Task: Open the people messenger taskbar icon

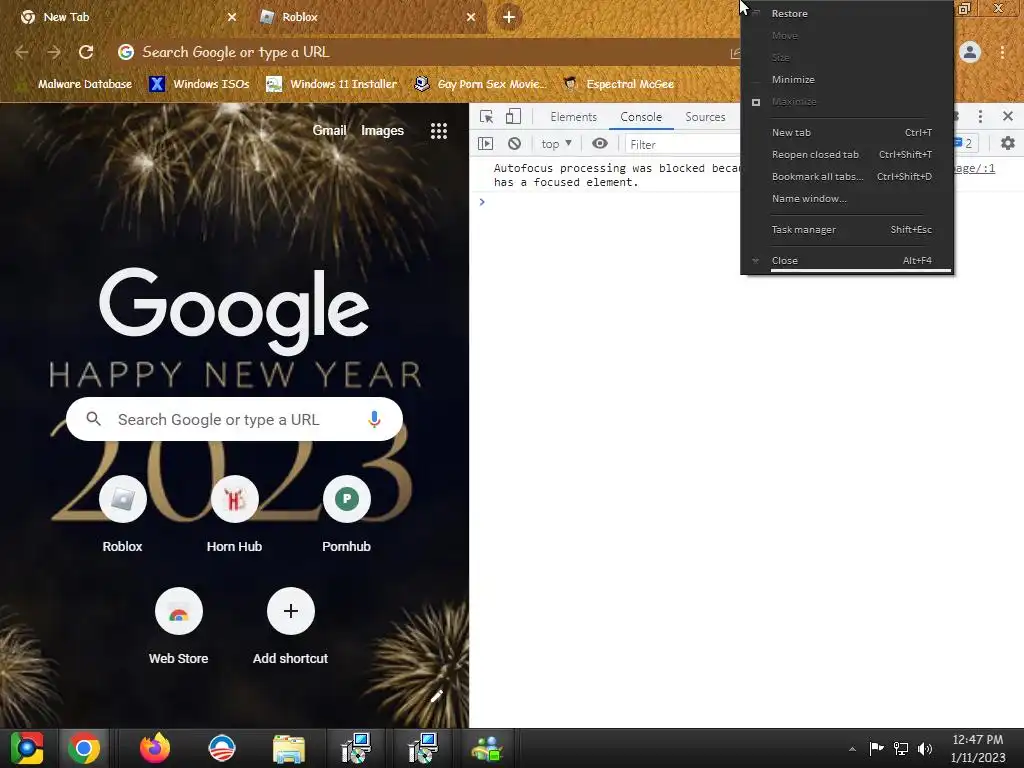Action: tap(487, 749)
